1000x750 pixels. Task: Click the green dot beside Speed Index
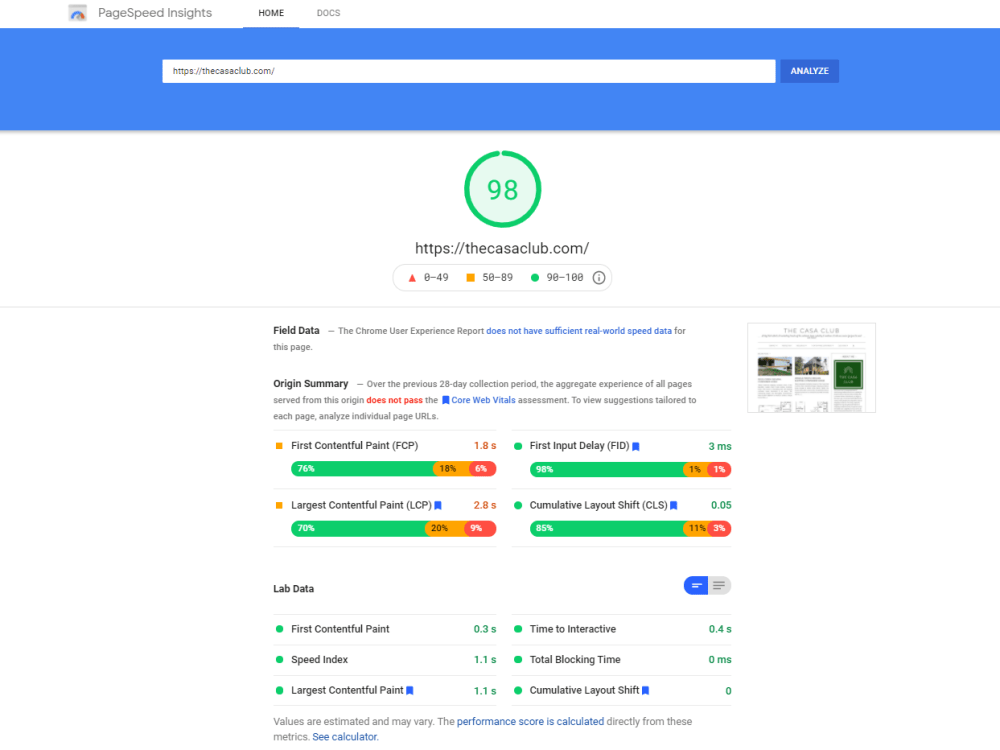279,660
